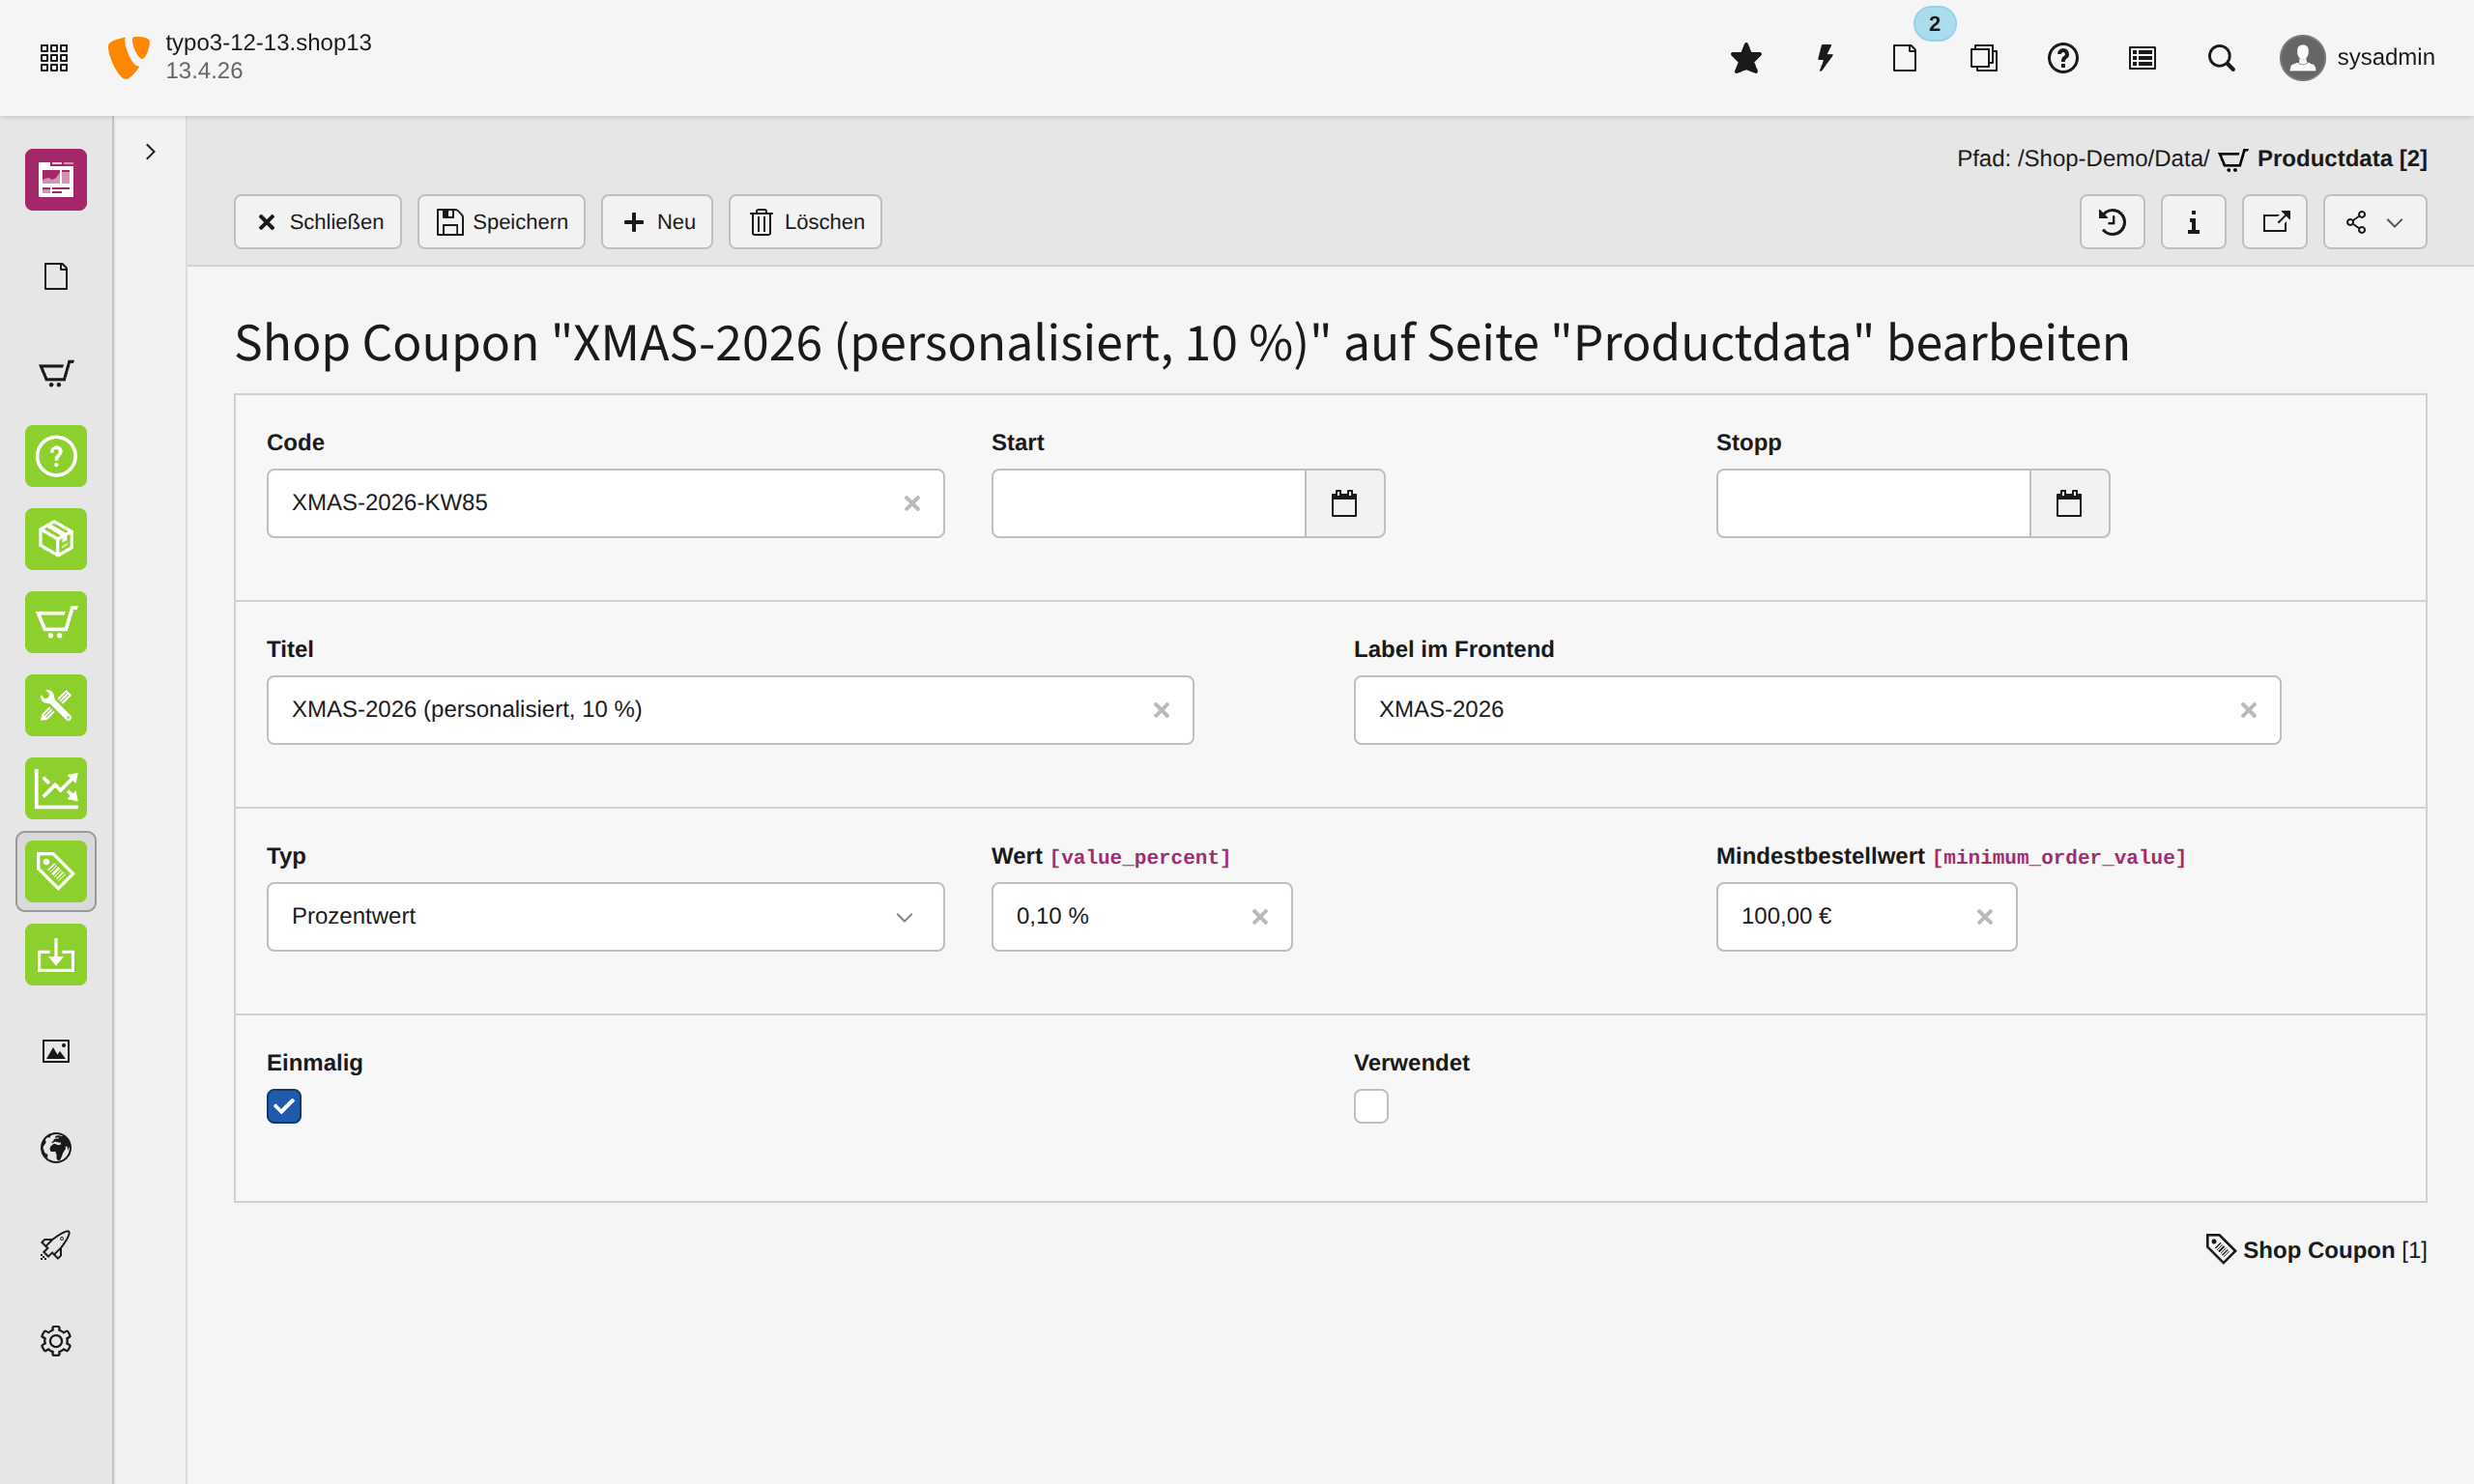Image resolution: width=2474 pixels, height=1484 pixels.
Task: Open record in new window icon
Action: [2274, 222]
